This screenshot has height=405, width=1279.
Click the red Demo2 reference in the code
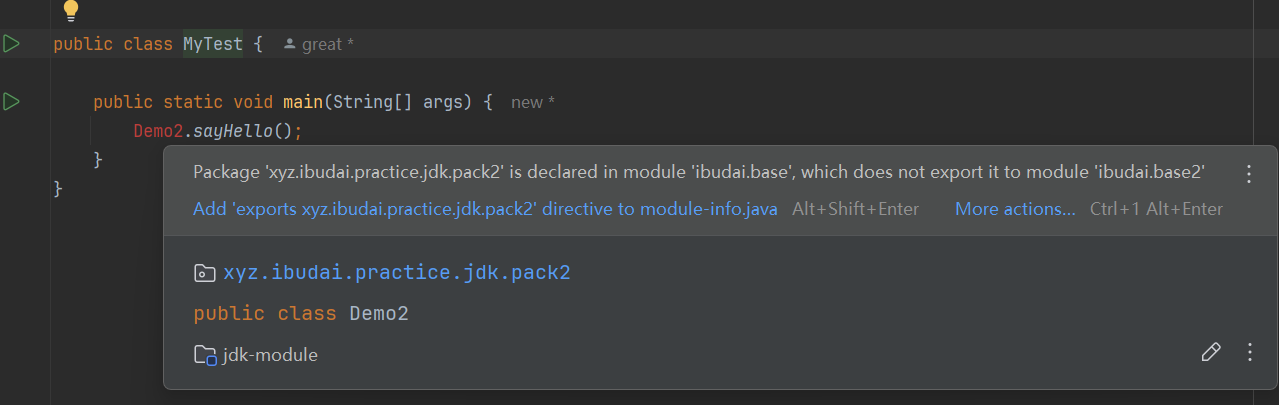click(158, 130)
